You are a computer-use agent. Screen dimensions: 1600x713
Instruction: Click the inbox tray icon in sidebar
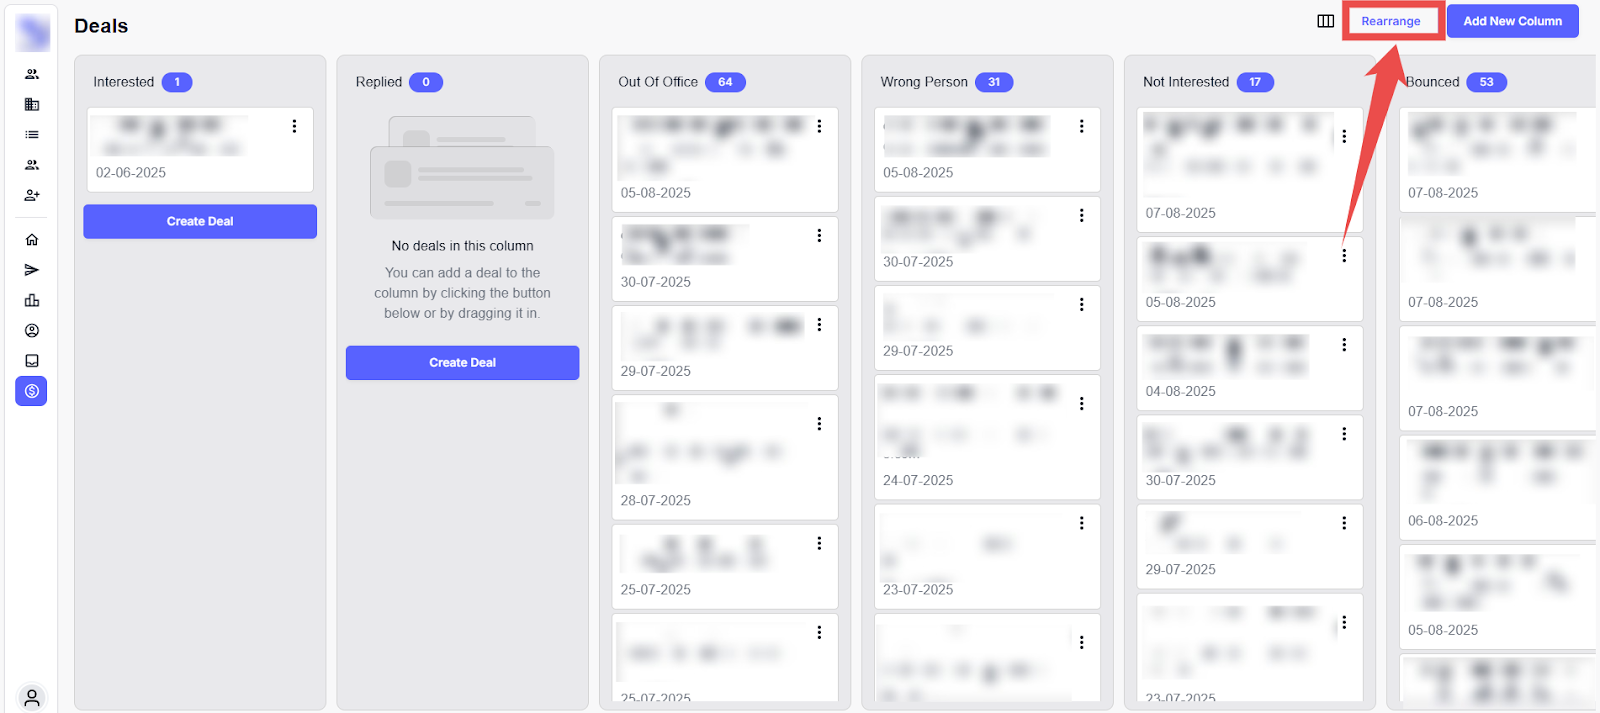32,361
